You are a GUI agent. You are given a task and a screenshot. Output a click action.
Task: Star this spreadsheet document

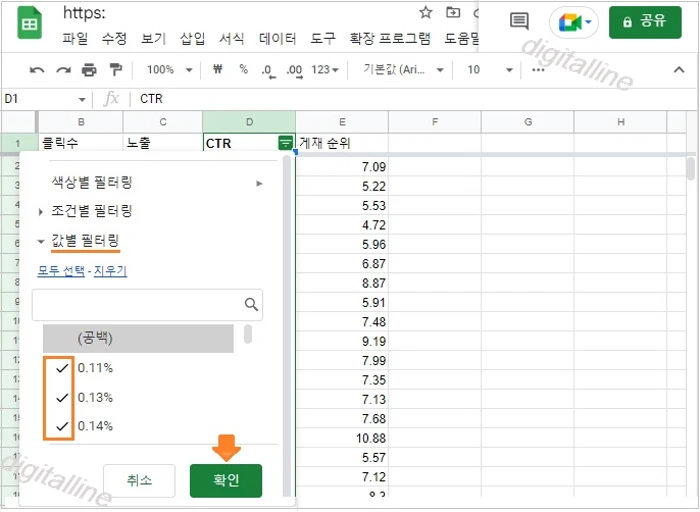[x=425, y=12]
